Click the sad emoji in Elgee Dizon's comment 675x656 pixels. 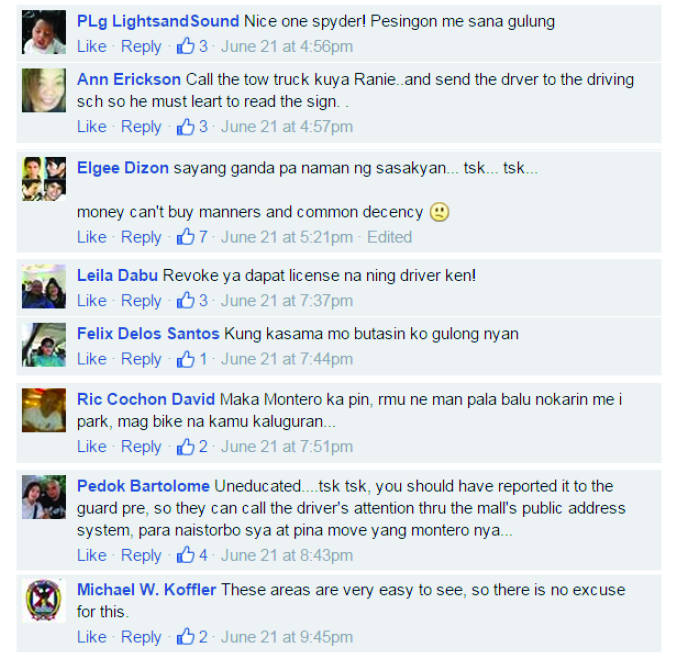click(x=440, y=212)
